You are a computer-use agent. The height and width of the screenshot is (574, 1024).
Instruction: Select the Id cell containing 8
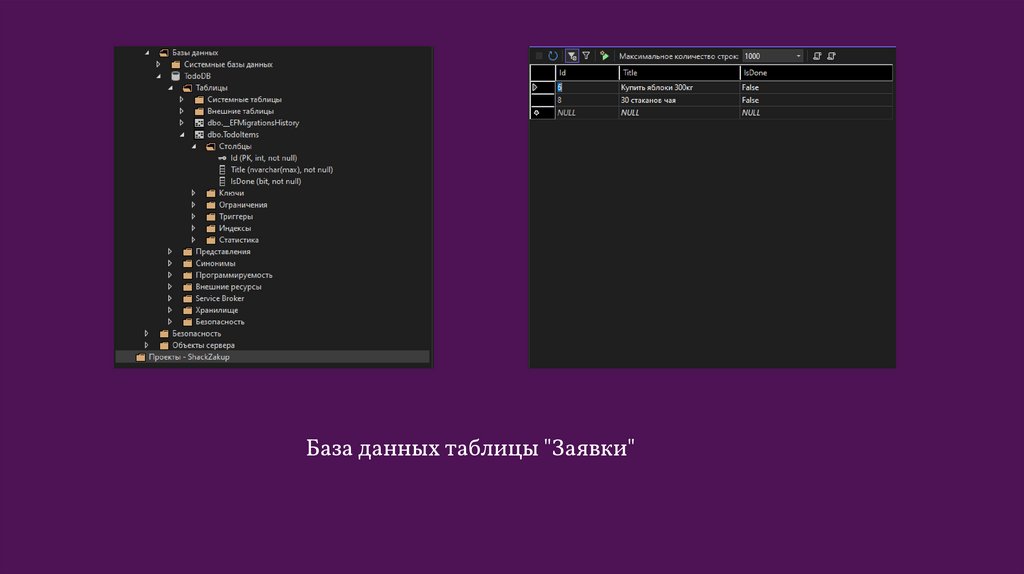tap(587, 100)
